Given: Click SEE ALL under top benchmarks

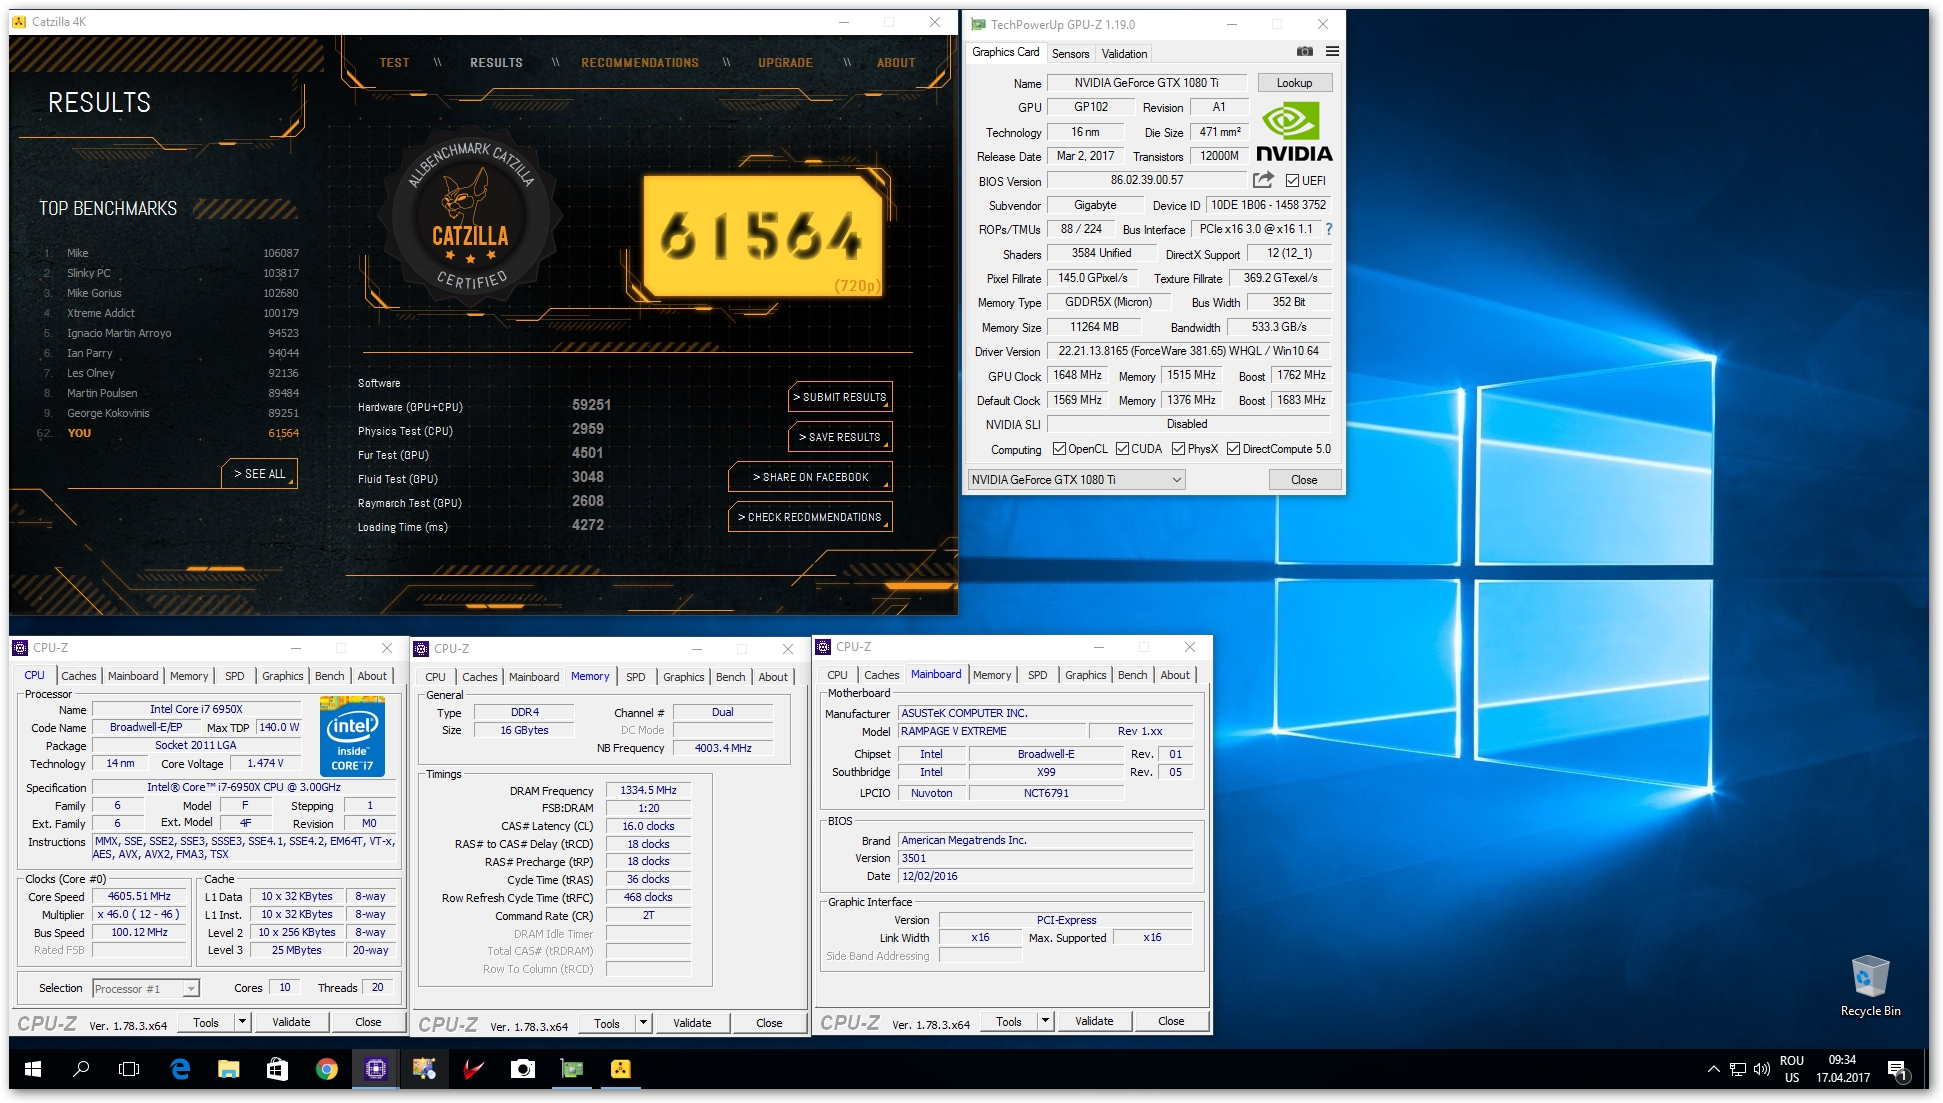Looking at the screenshot, I should pos(259,474).
